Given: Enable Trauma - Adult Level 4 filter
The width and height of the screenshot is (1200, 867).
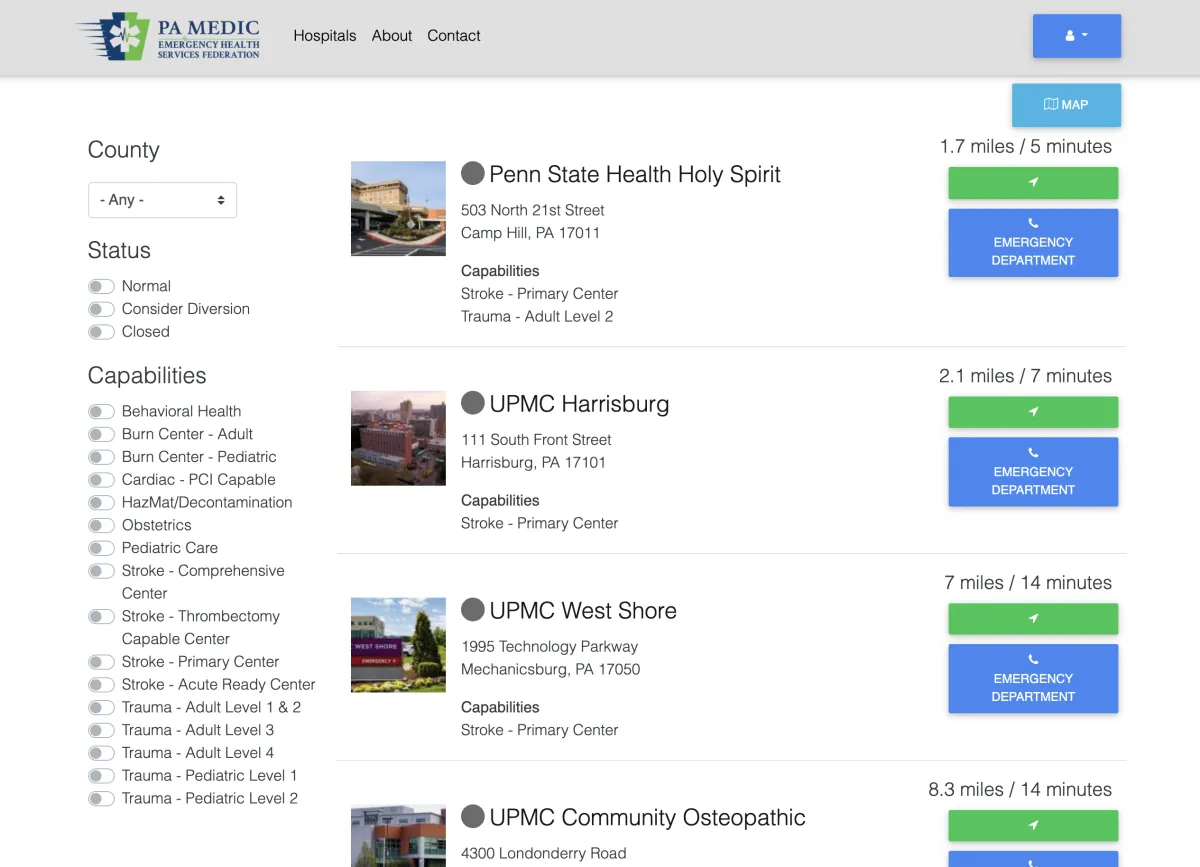Looking at the screenshot, I should [101, 754].
